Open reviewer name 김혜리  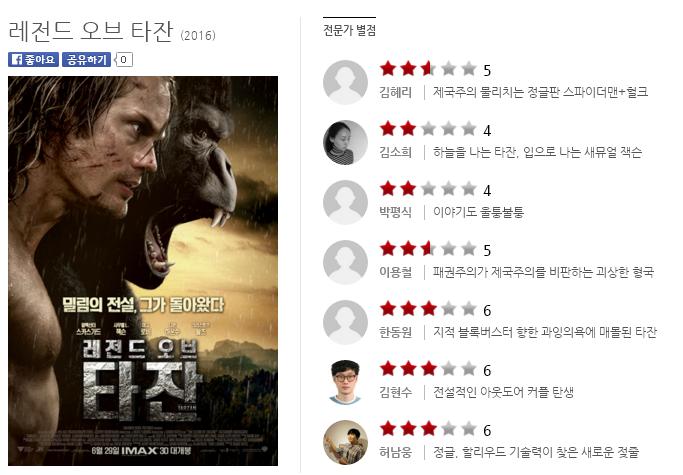pos(395,92)
